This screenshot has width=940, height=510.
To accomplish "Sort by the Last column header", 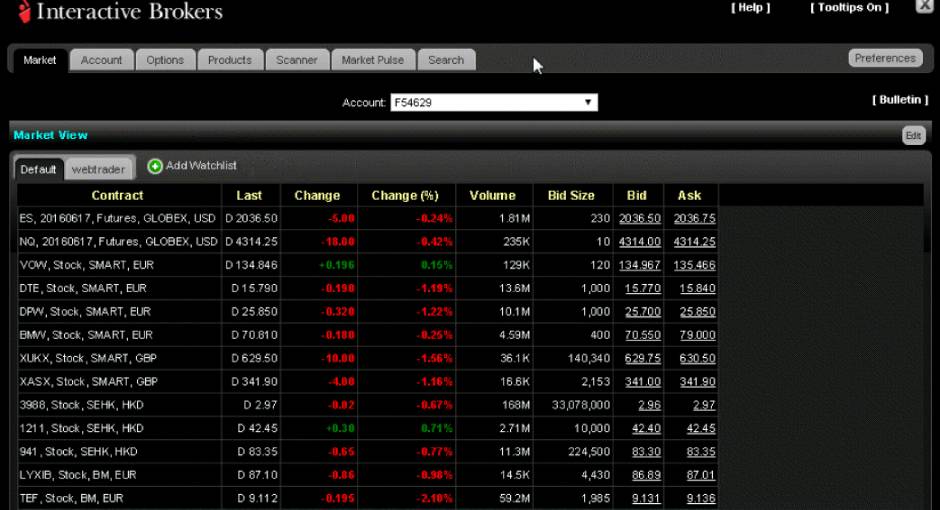I will click(x=249, y=195).
